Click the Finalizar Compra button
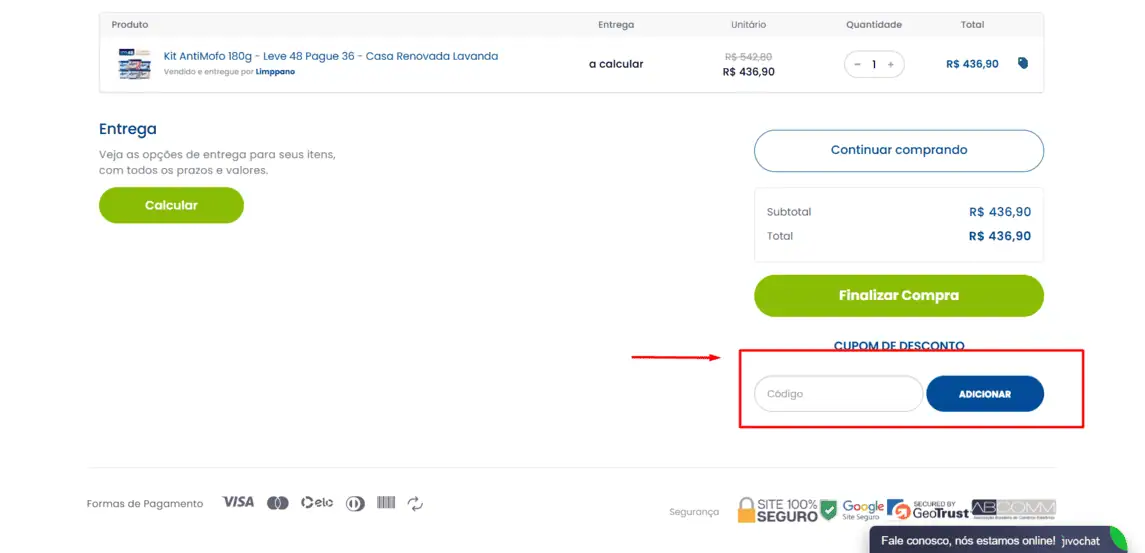Screen dimensions: 1145x553 (x=899, y=296)
